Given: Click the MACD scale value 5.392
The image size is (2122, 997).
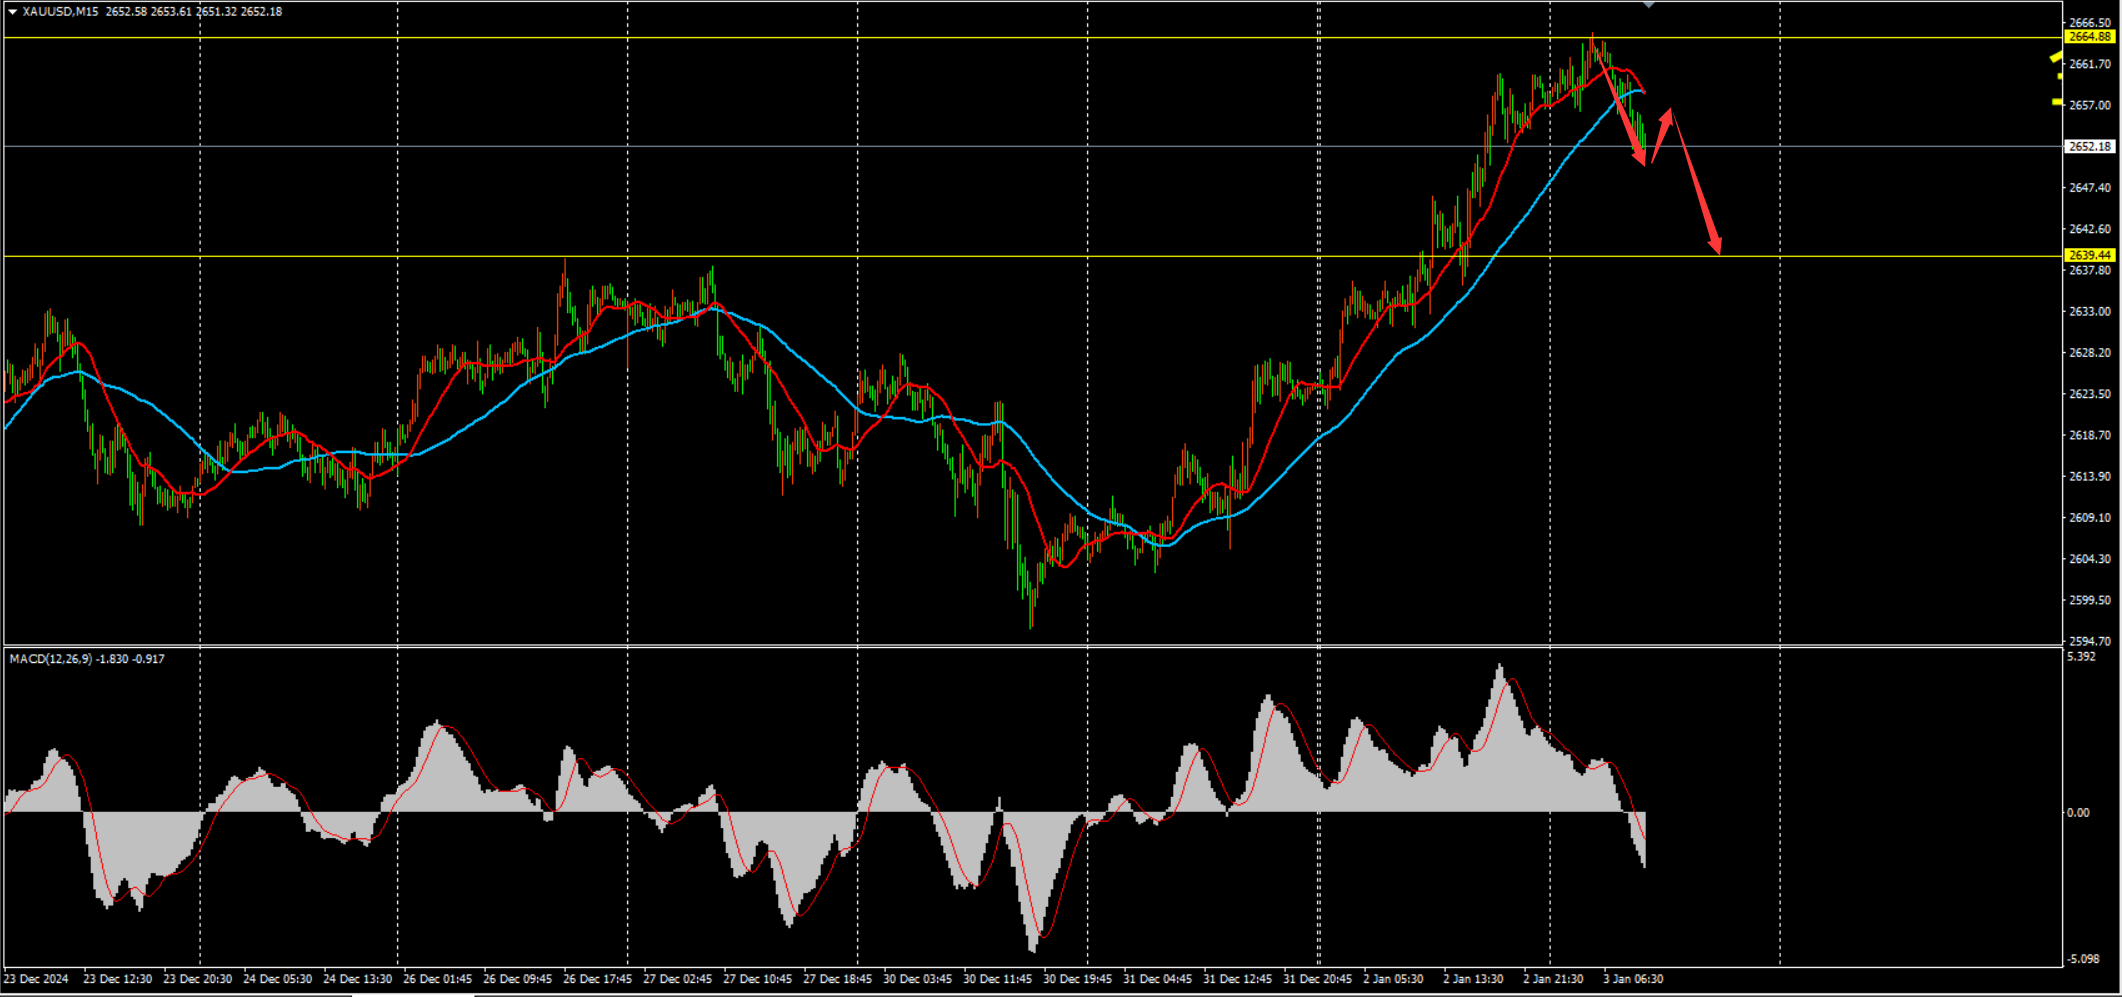Looking at the screenshot, I should [2081, 657].
